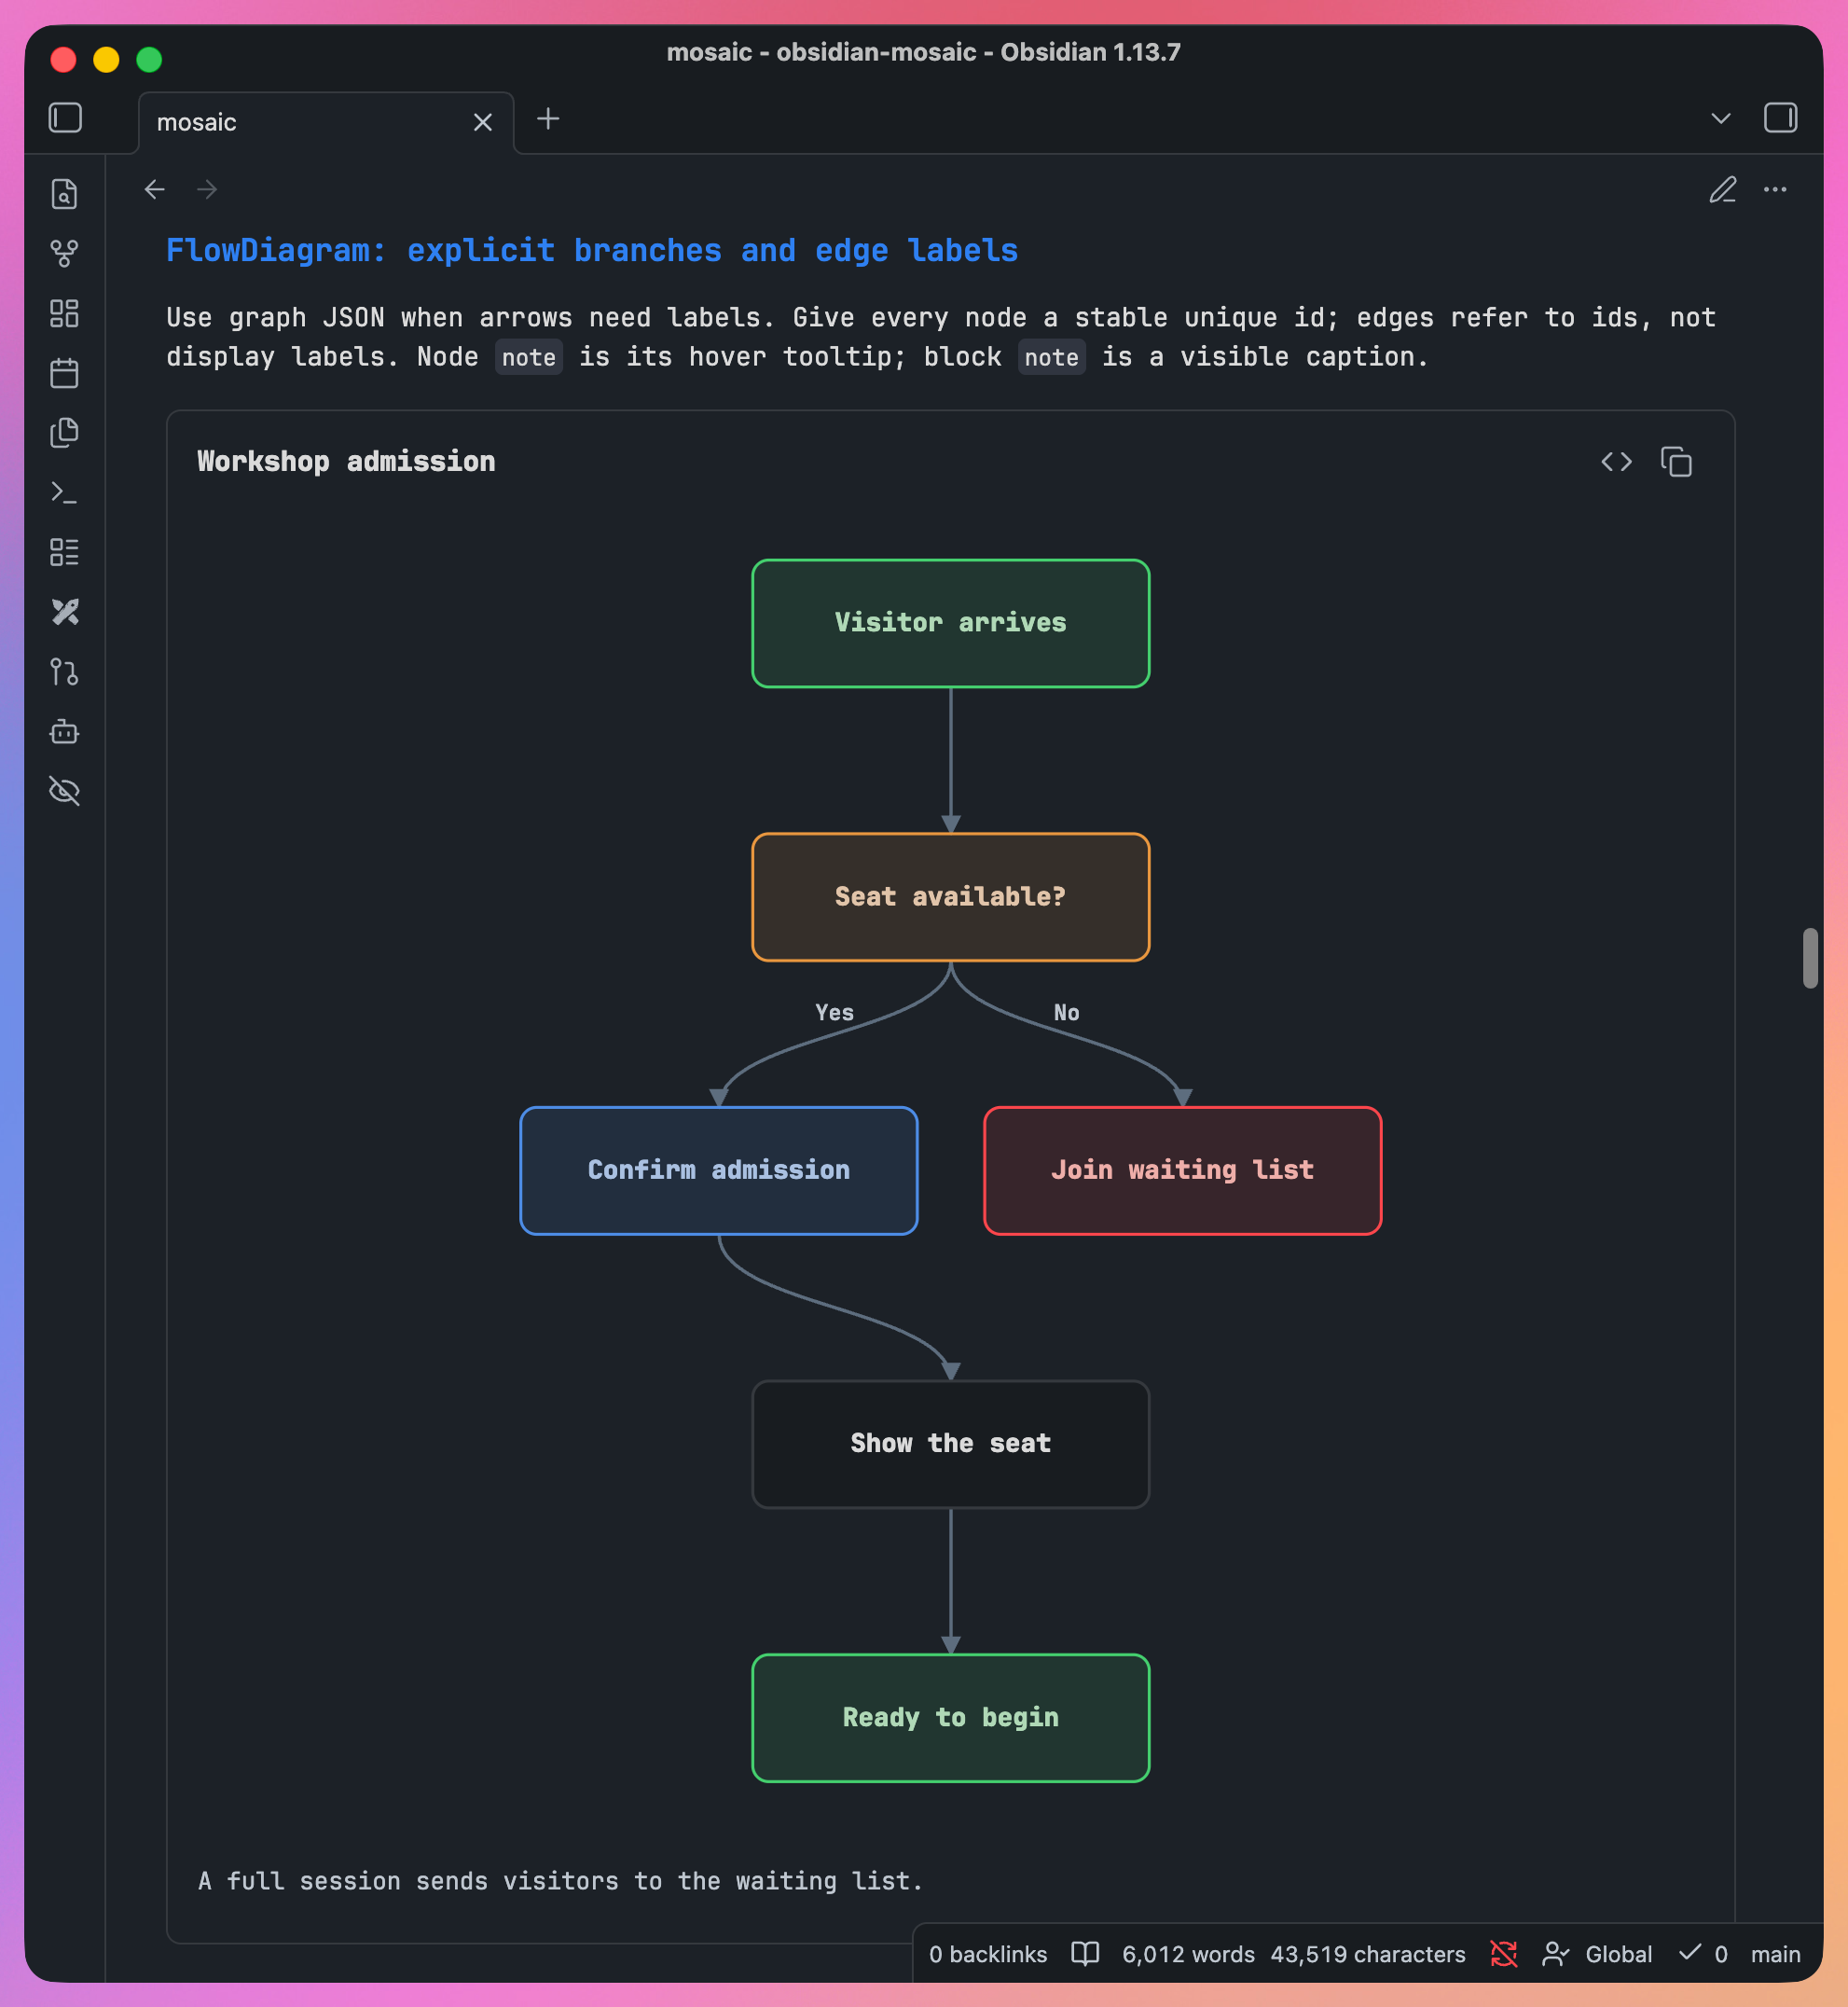This screenshot has width=1848, height=2007.
Task: Select the mosaic tab
Action: tap(326, 122)
